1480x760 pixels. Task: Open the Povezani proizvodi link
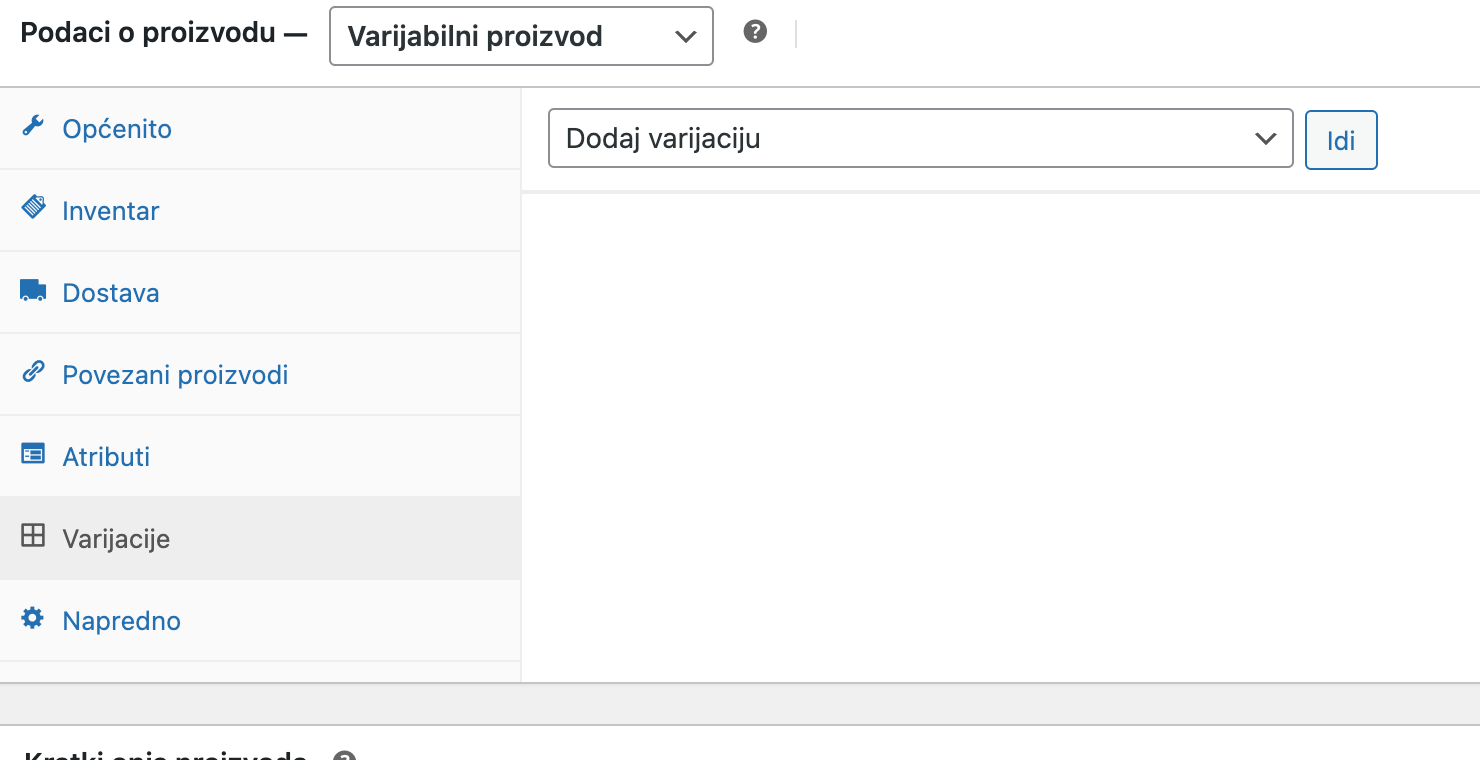coord(175,374)
